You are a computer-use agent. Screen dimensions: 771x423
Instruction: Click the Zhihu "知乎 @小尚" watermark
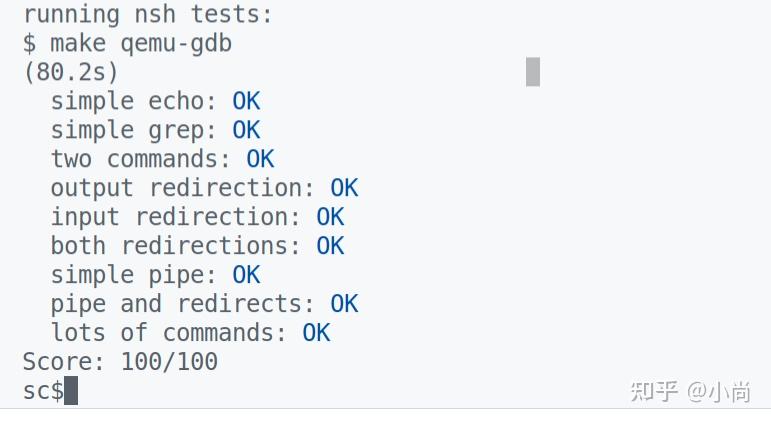690,392
